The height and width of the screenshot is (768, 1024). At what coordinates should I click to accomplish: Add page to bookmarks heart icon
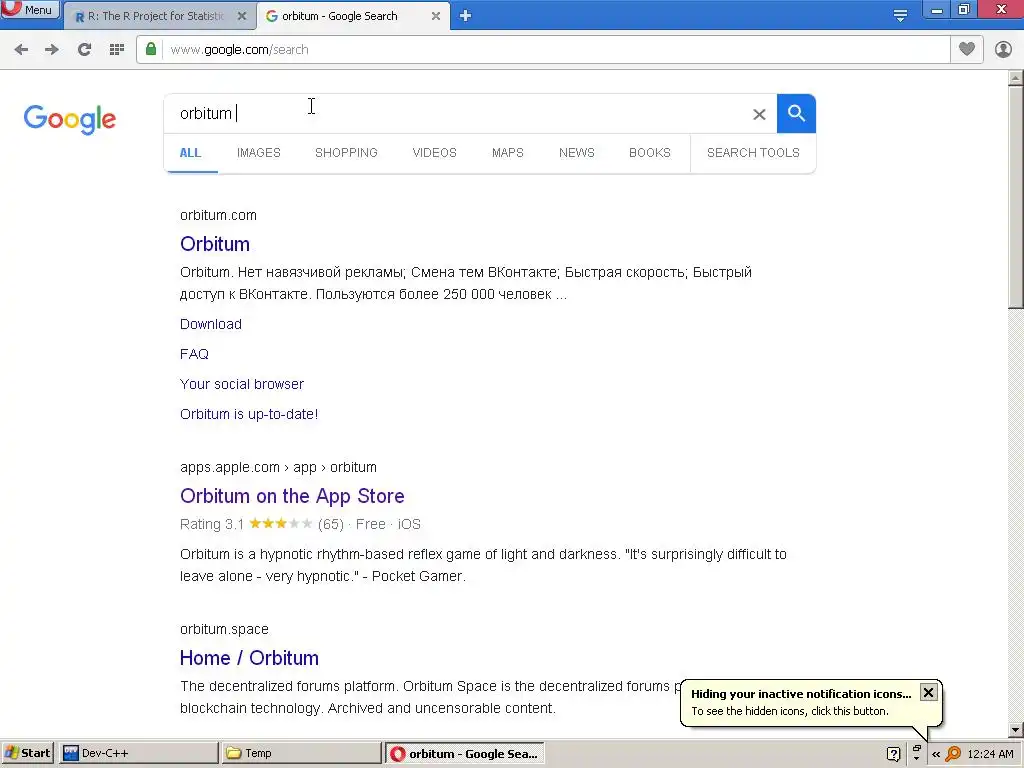coord(967,49)
